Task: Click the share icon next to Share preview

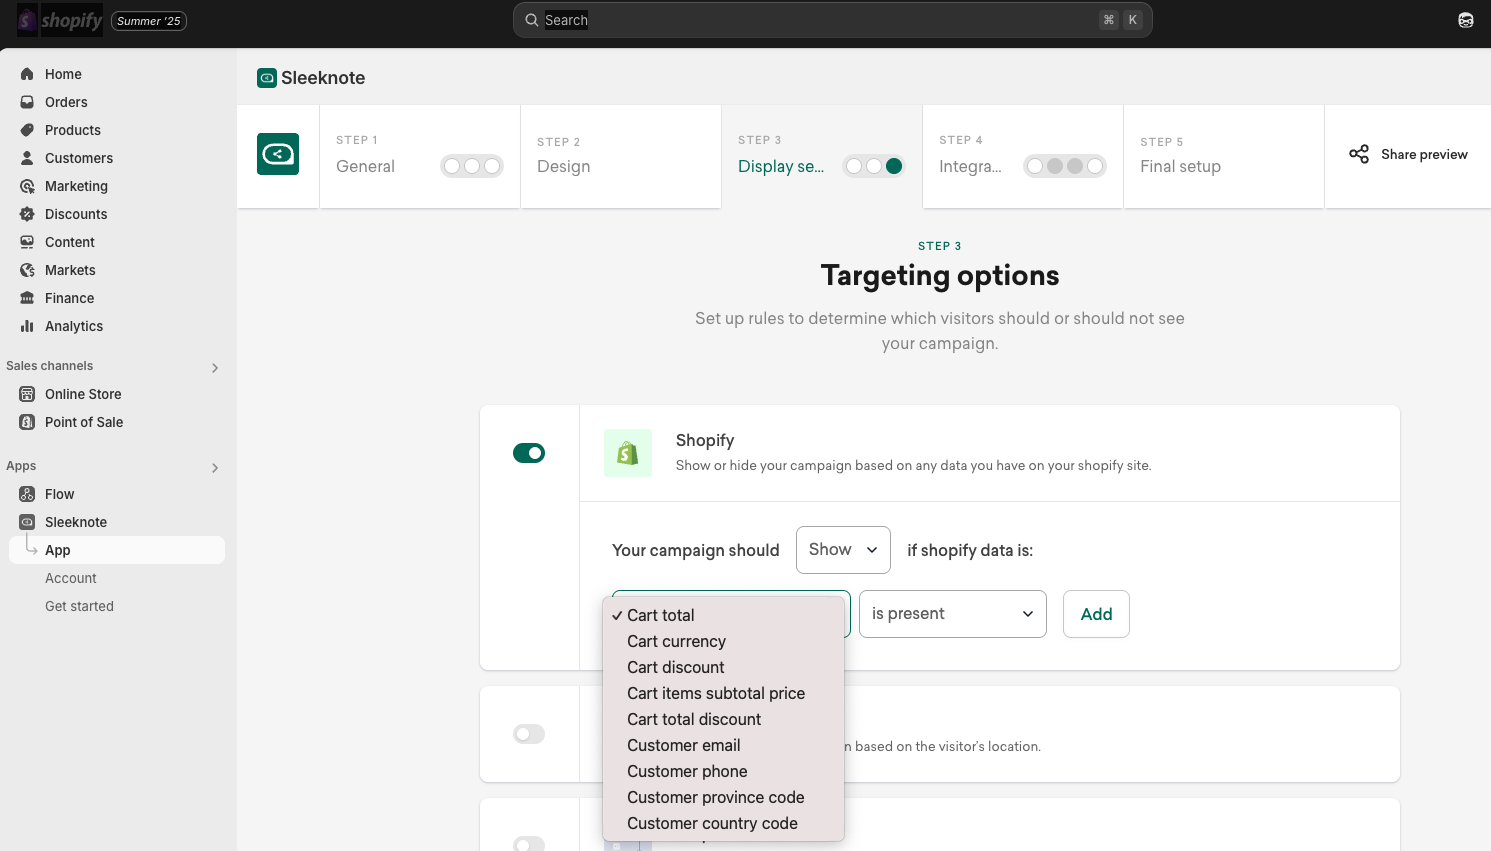Action: (1359, 154)
